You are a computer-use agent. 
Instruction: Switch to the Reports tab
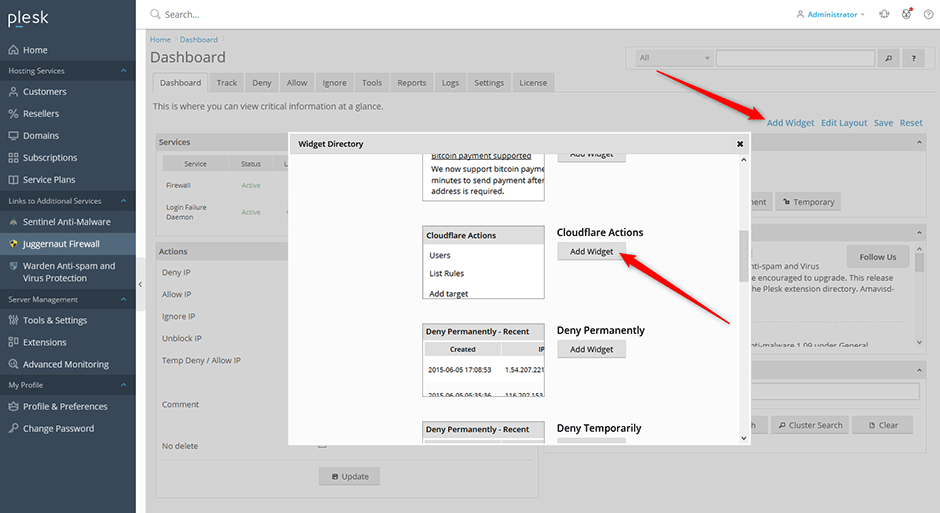412,83
